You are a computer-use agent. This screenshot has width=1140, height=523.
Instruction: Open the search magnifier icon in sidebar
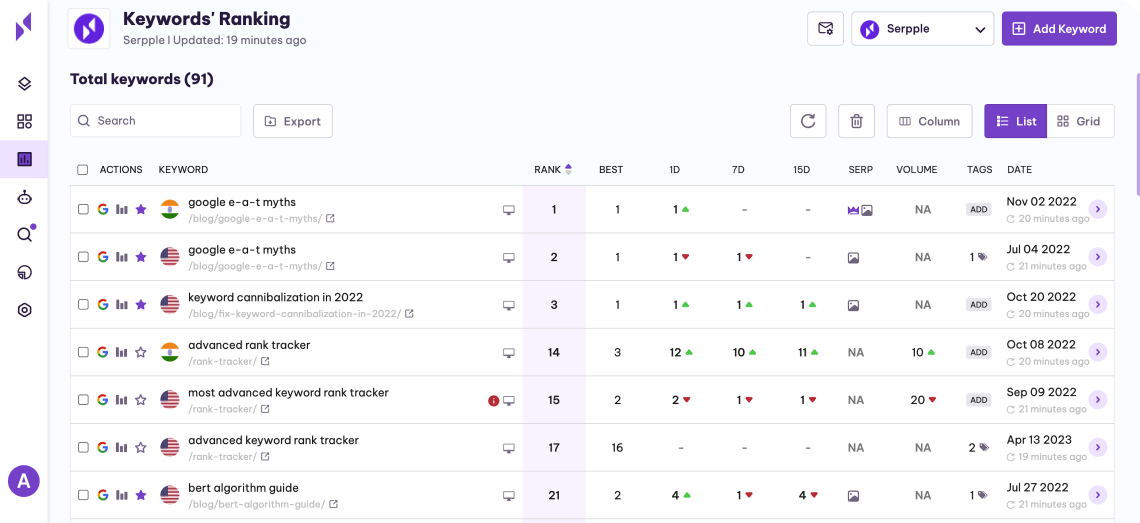tap(25, 234)
